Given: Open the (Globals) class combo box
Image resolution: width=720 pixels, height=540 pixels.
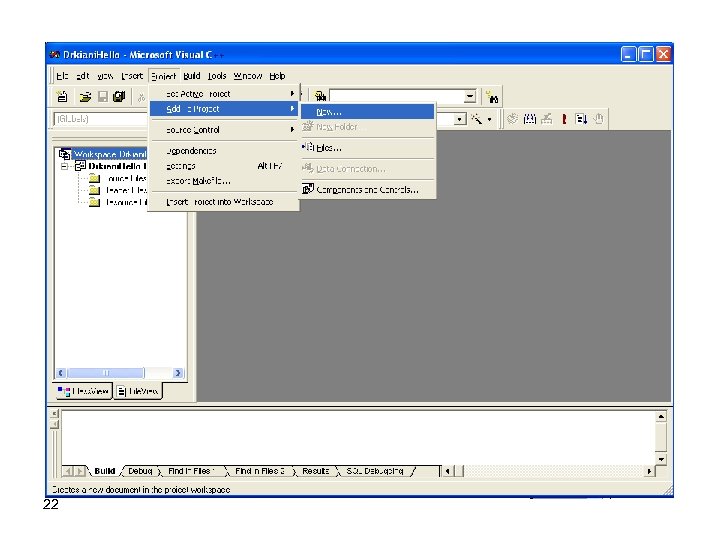Looking at the screenshot, I should tap(101, 119).
